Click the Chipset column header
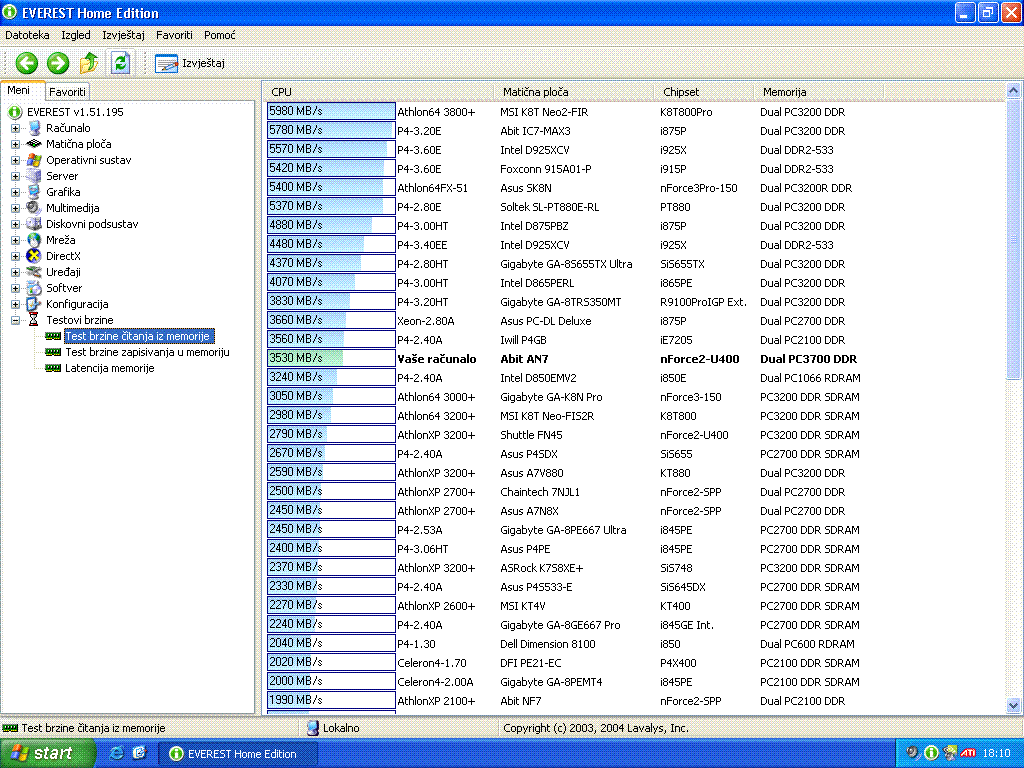This screenshot has height=768, width=1024. tap(681, 92)
